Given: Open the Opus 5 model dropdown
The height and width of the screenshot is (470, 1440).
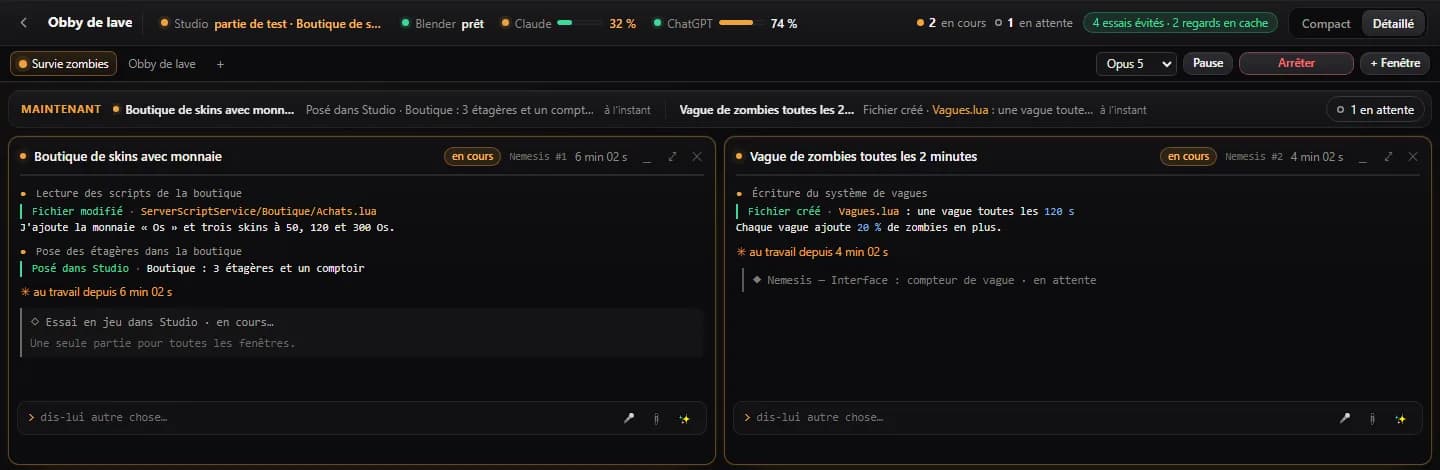Looking at the screenshot, I should (x=1136, y=63).
